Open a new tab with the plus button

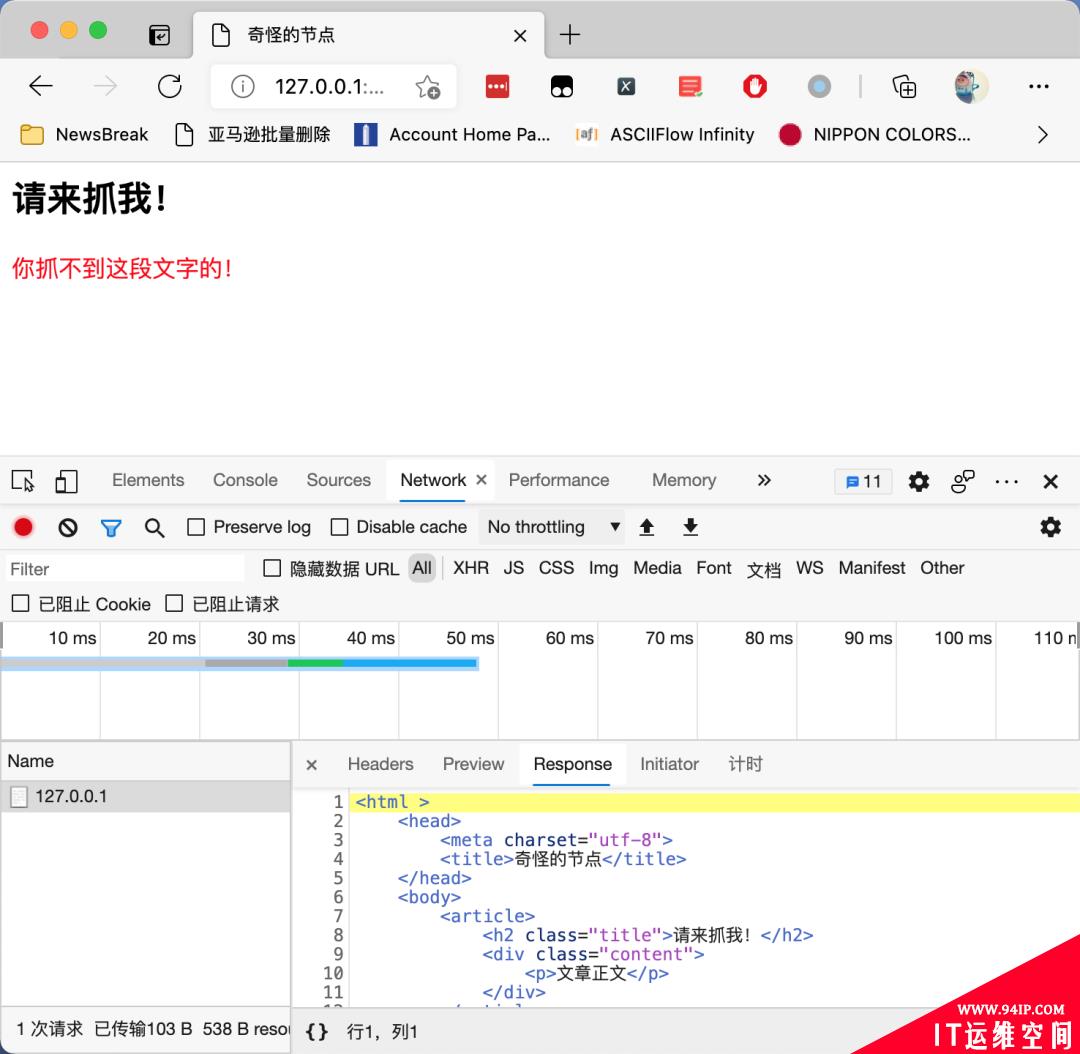(x=570, y=34)
